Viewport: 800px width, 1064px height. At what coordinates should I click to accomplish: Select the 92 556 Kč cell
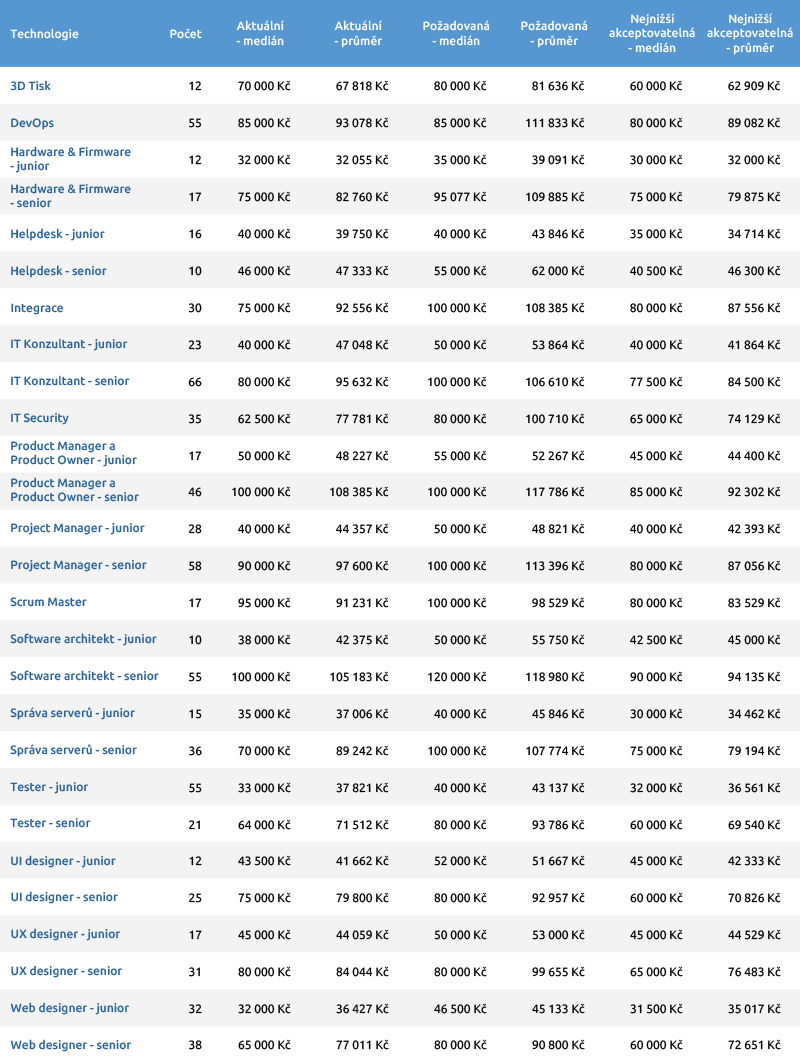pos(362,308)
